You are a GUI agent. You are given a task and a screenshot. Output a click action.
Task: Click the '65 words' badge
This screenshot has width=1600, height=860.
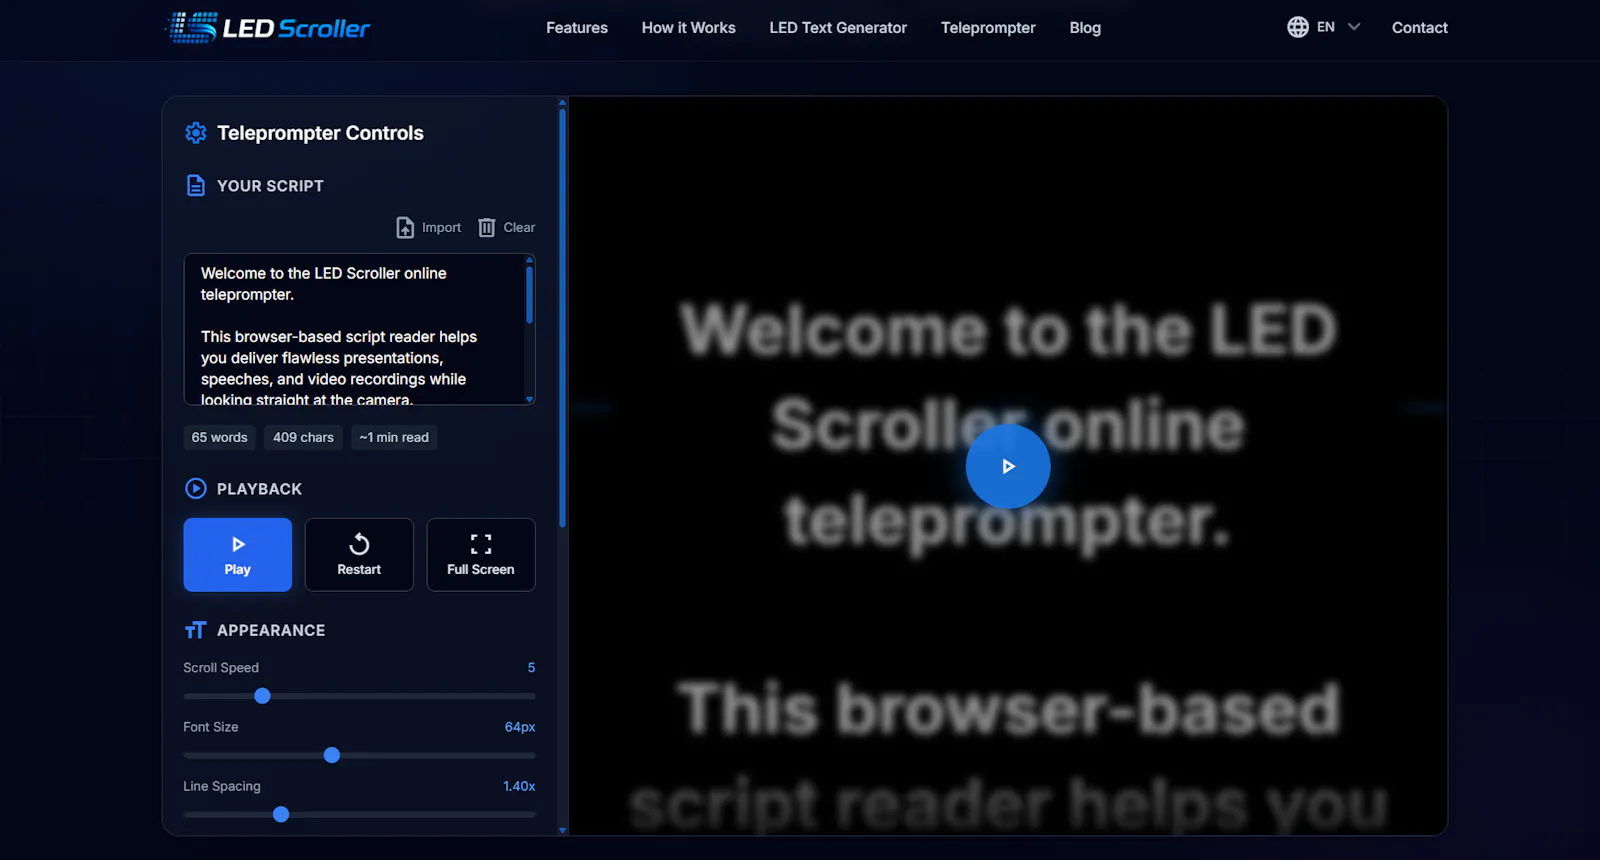pos(220,437)
